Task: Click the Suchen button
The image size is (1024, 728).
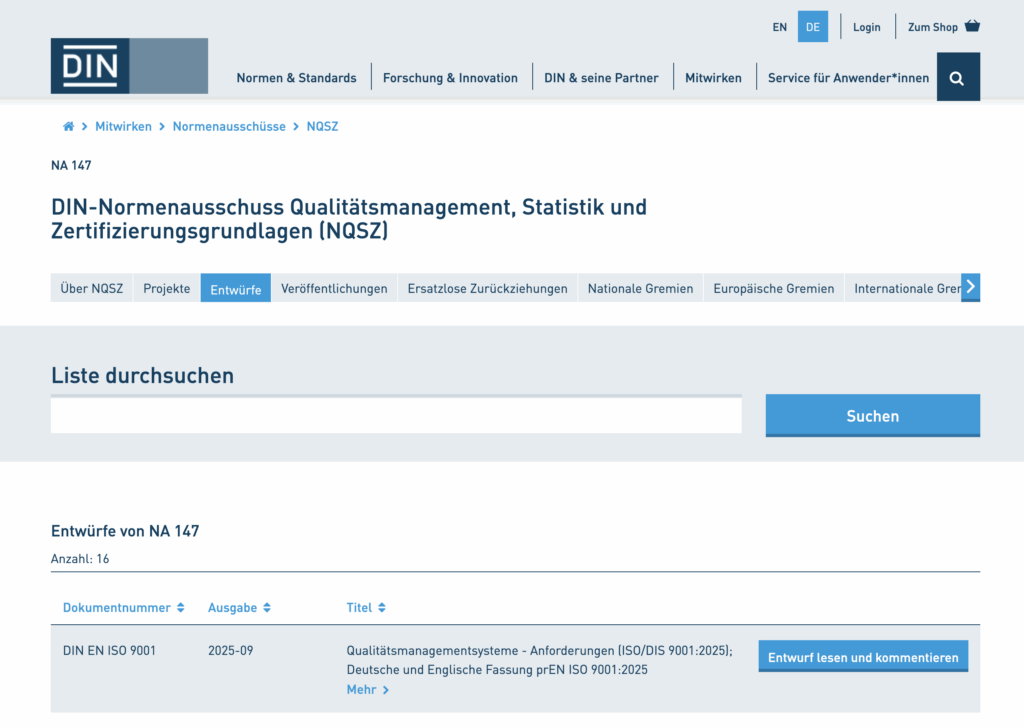Action: tap(872, 416)
